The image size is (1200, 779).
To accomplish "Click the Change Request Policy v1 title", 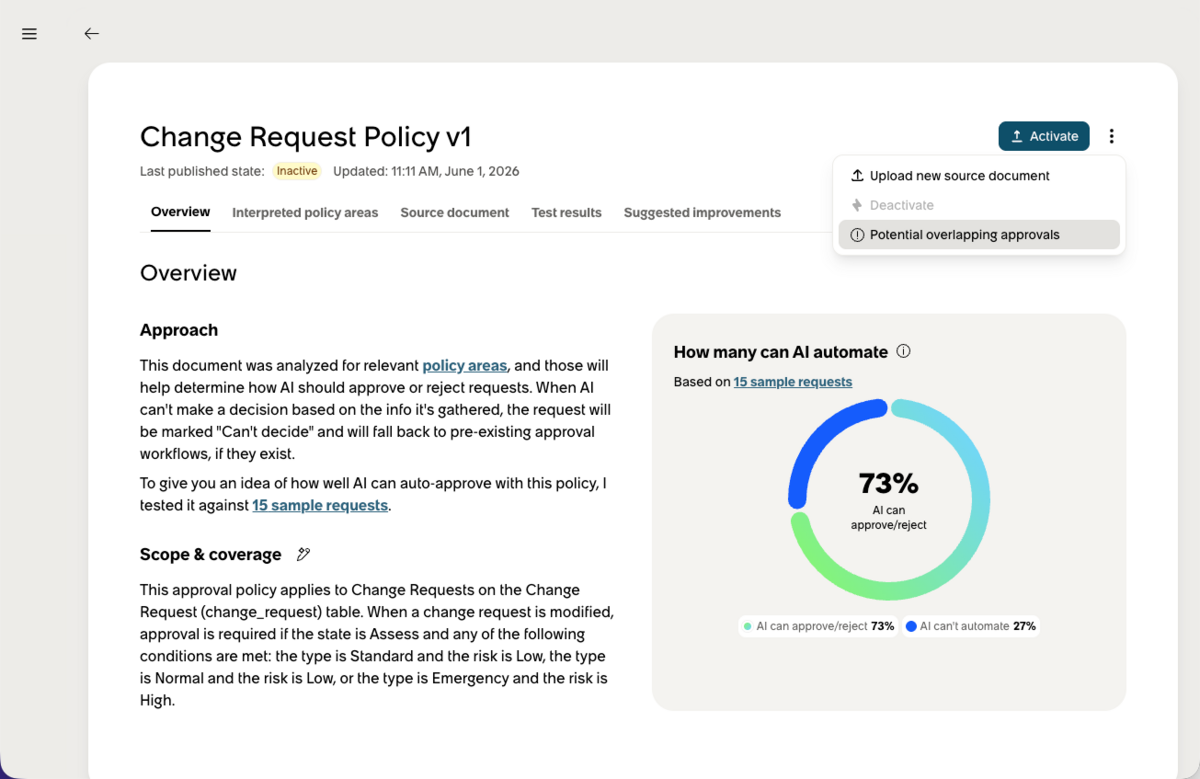I will 305,137.
